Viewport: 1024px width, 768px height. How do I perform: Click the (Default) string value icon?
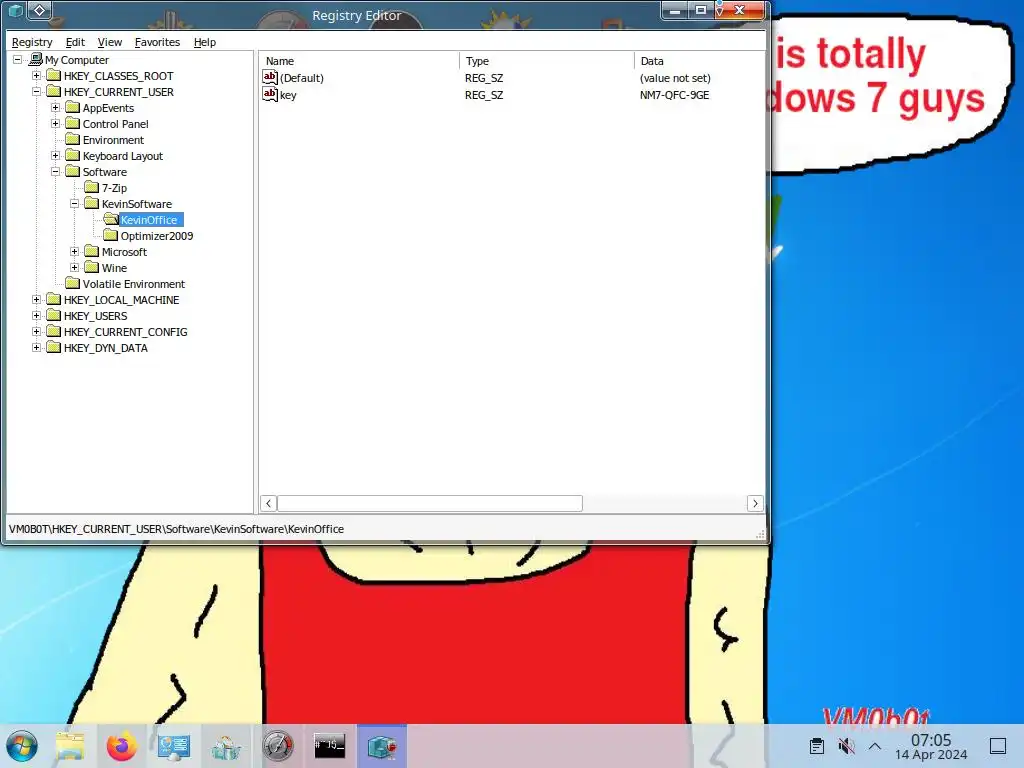click(270, 77)
